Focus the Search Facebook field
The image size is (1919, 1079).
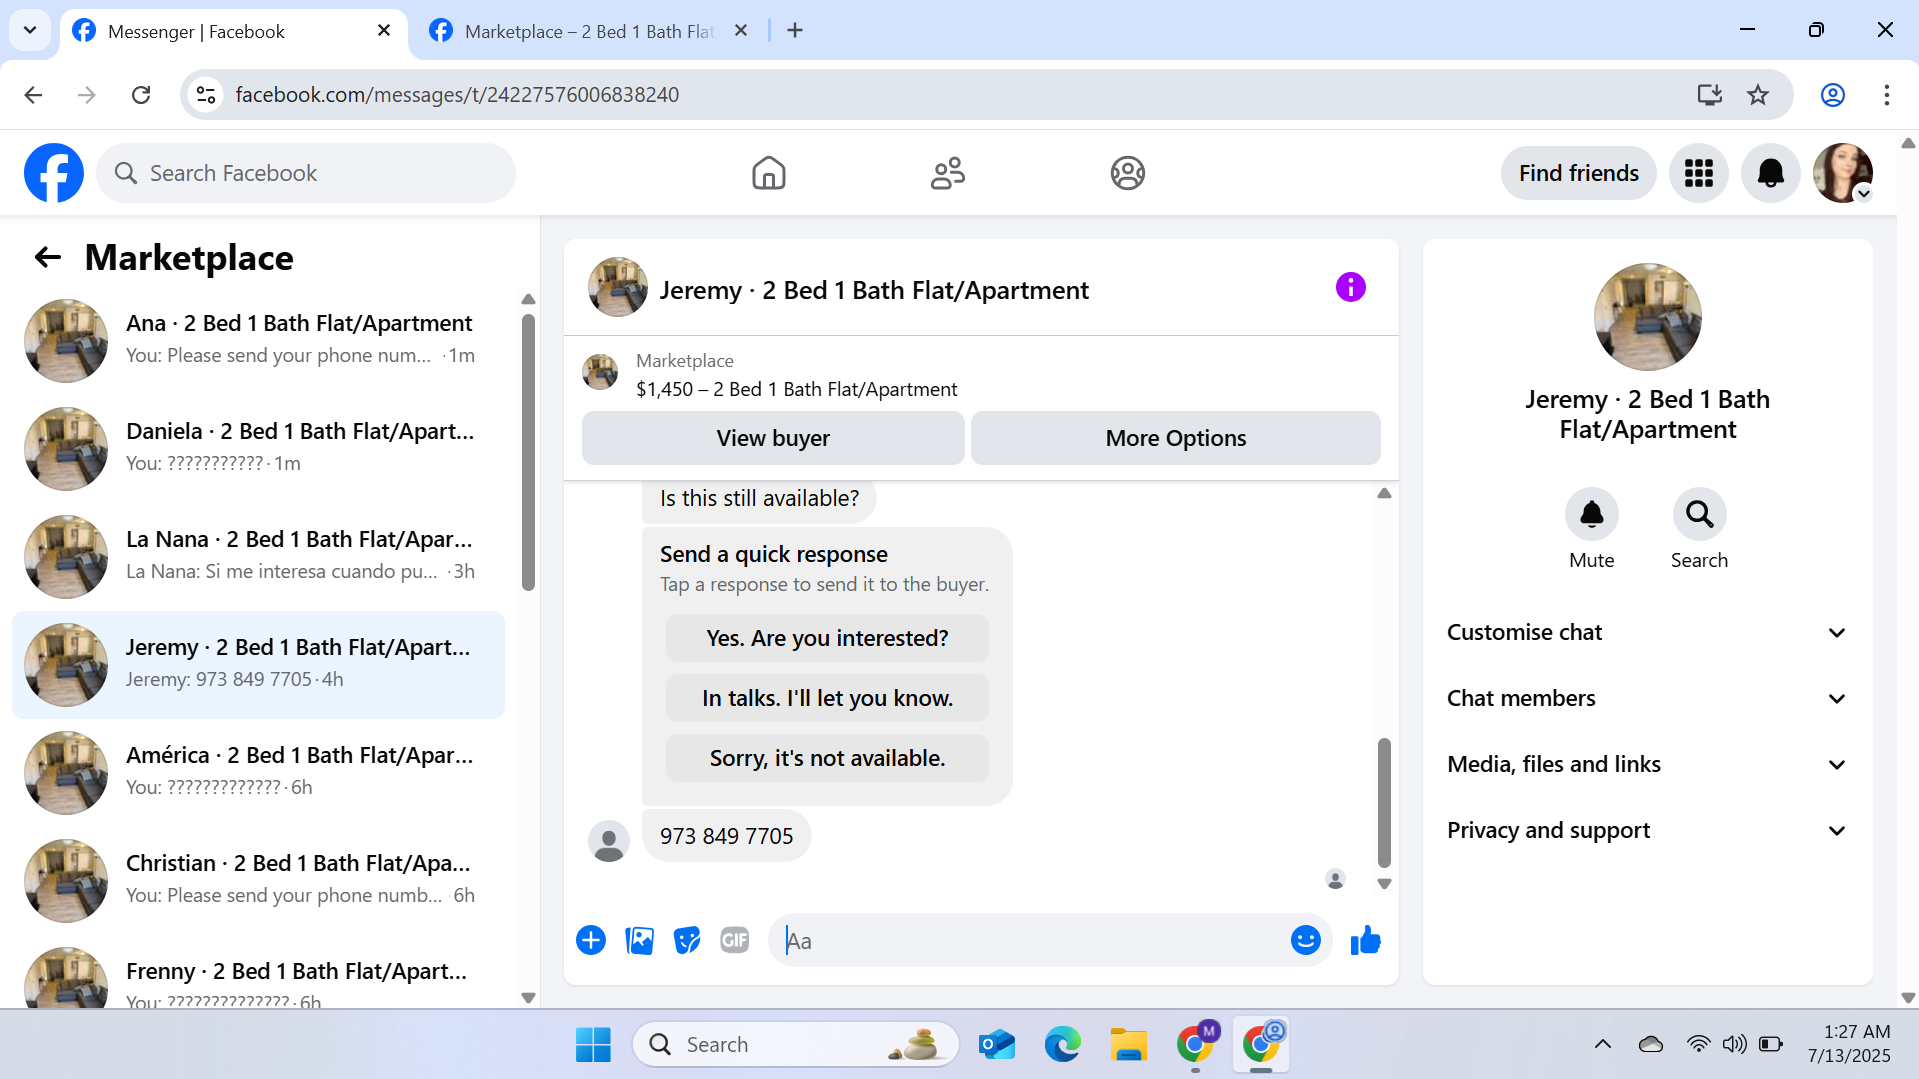click(306, 173)
